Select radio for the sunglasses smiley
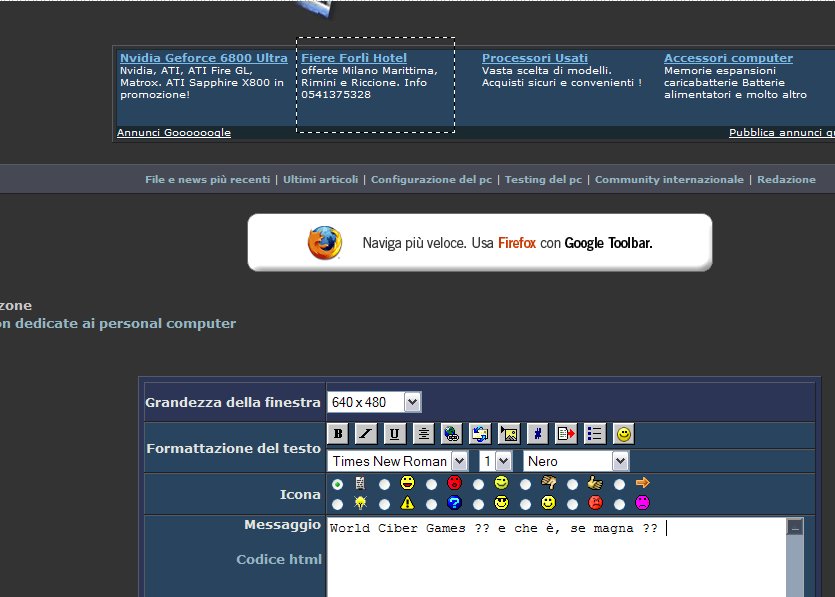Image resolution: width=835 pixels, height=597 pixels. [x=478, y=504]
